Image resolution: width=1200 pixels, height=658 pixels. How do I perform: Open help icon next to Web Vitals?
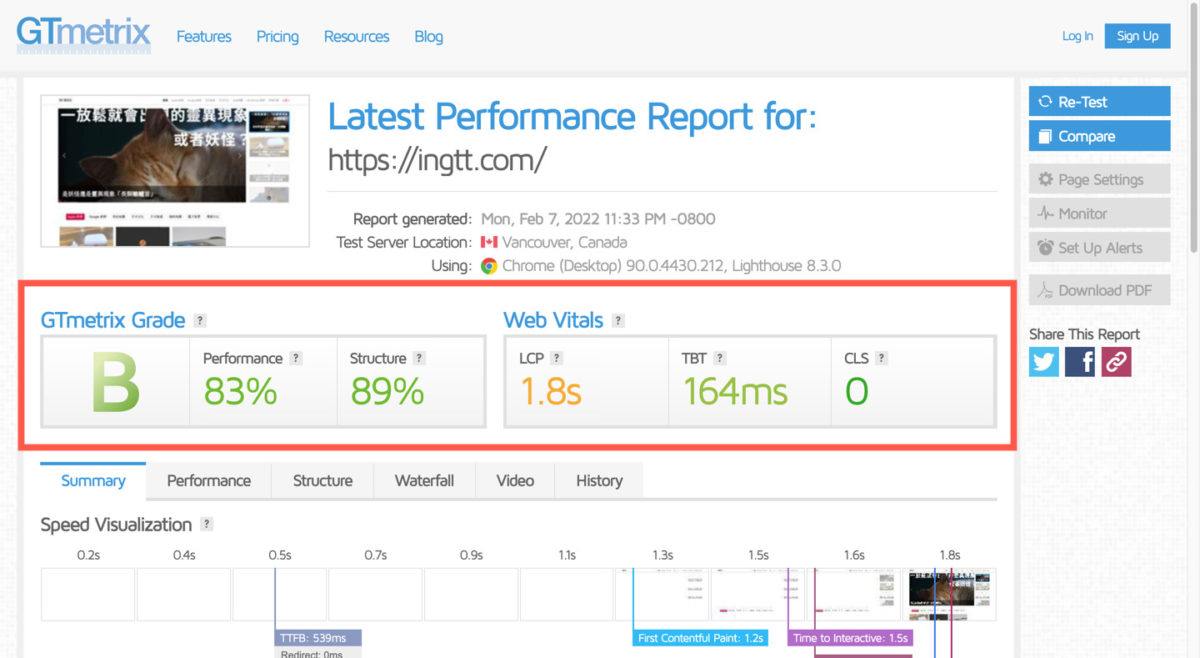(618, 321)
